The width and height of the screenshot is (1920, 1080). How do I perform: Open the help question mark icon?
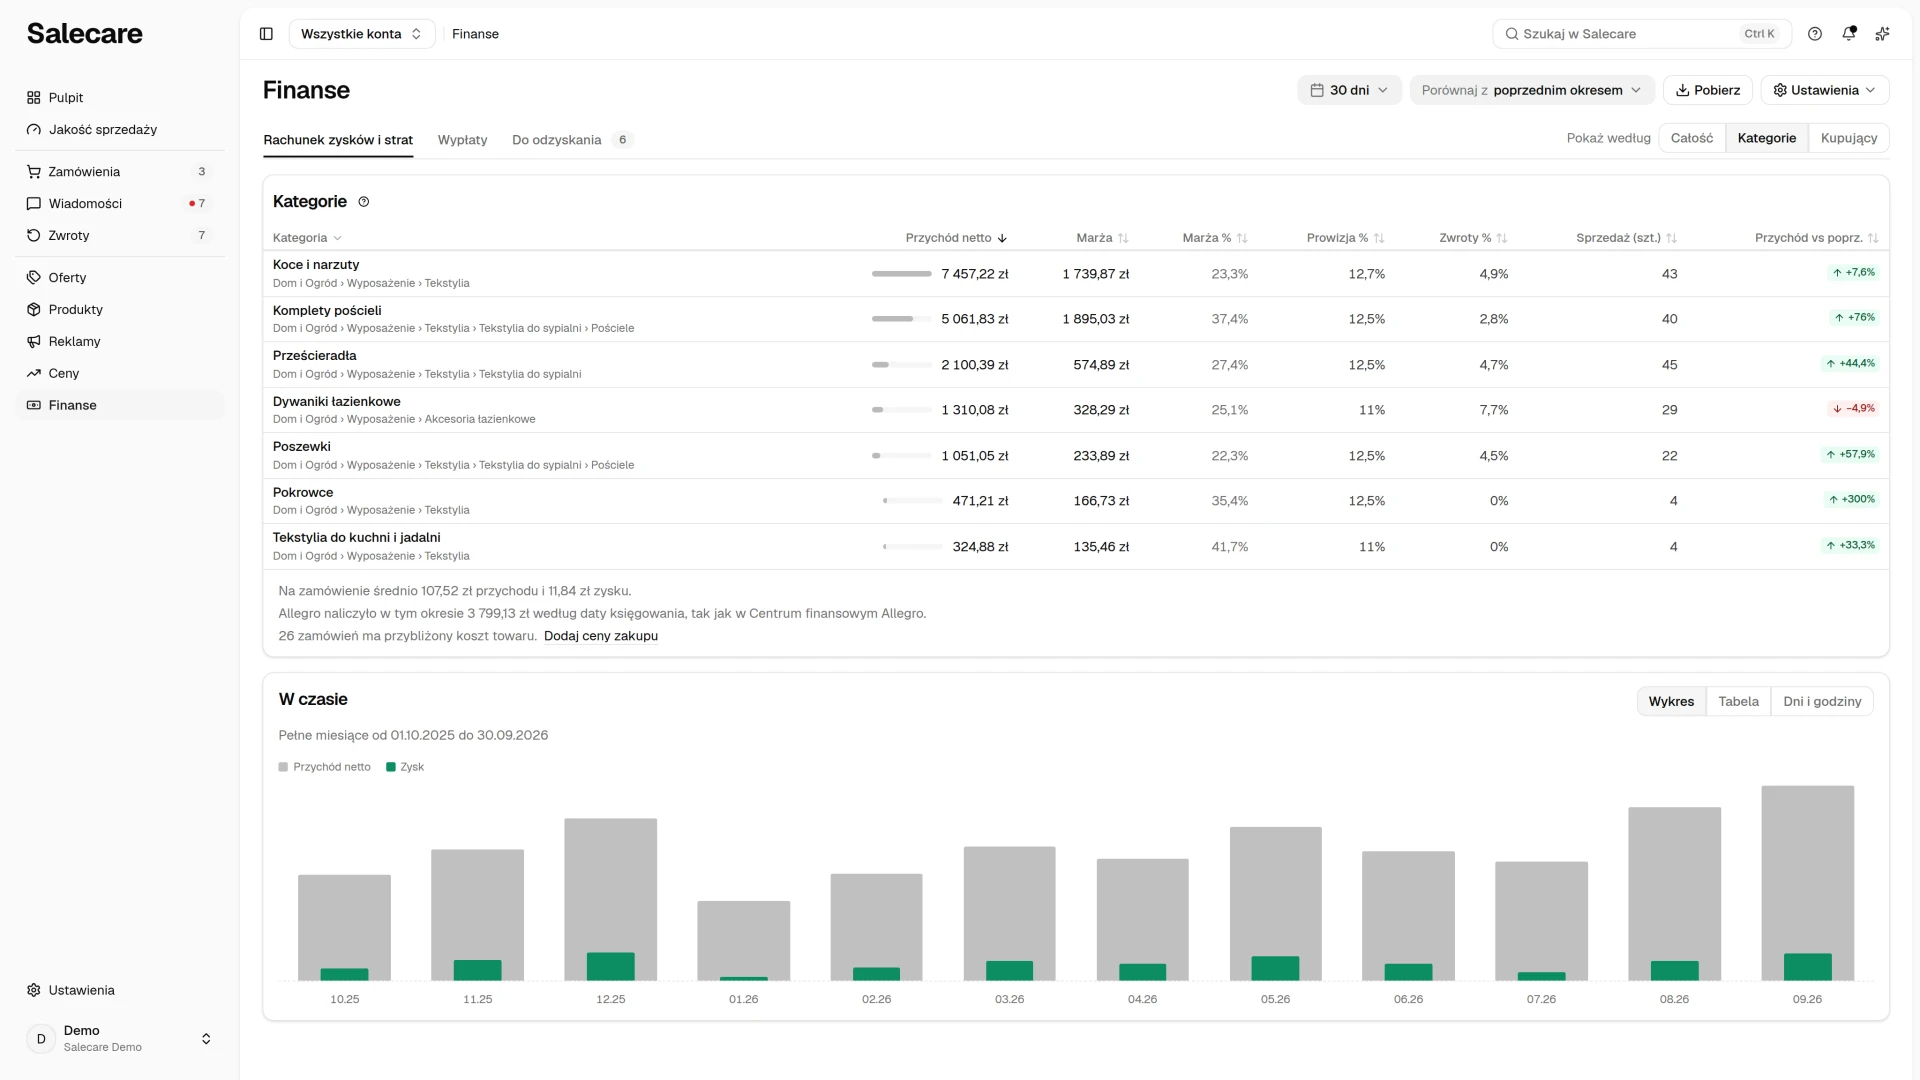1815,34
